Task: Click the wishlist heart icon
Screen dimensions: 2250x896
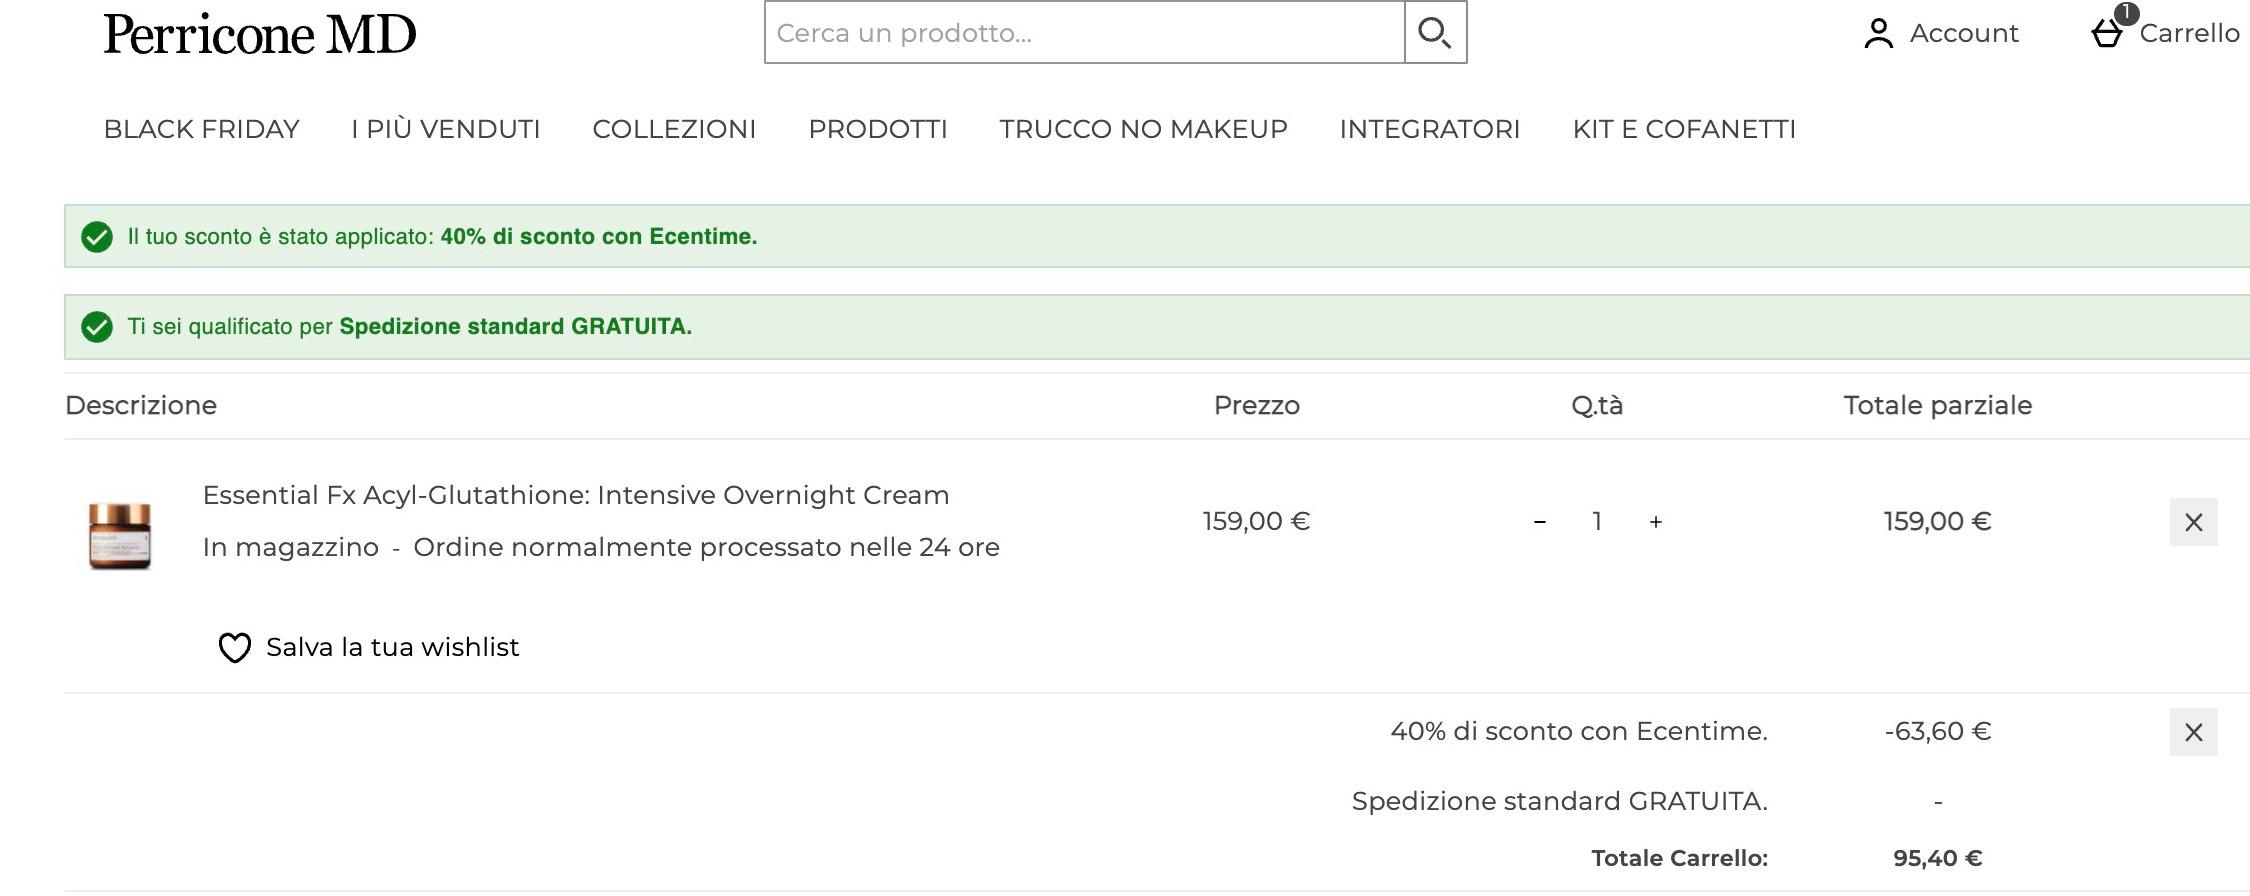Action: [x=235, y=648]
